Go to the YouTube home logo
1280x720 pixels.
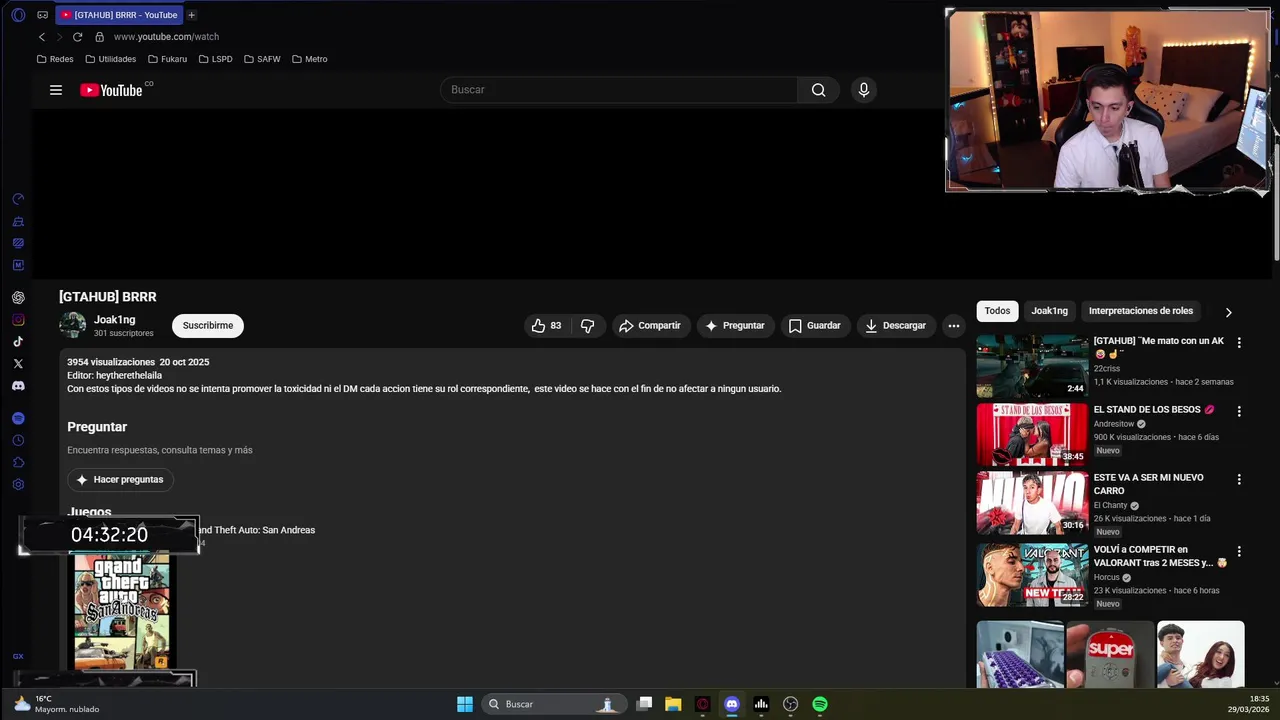111,90
